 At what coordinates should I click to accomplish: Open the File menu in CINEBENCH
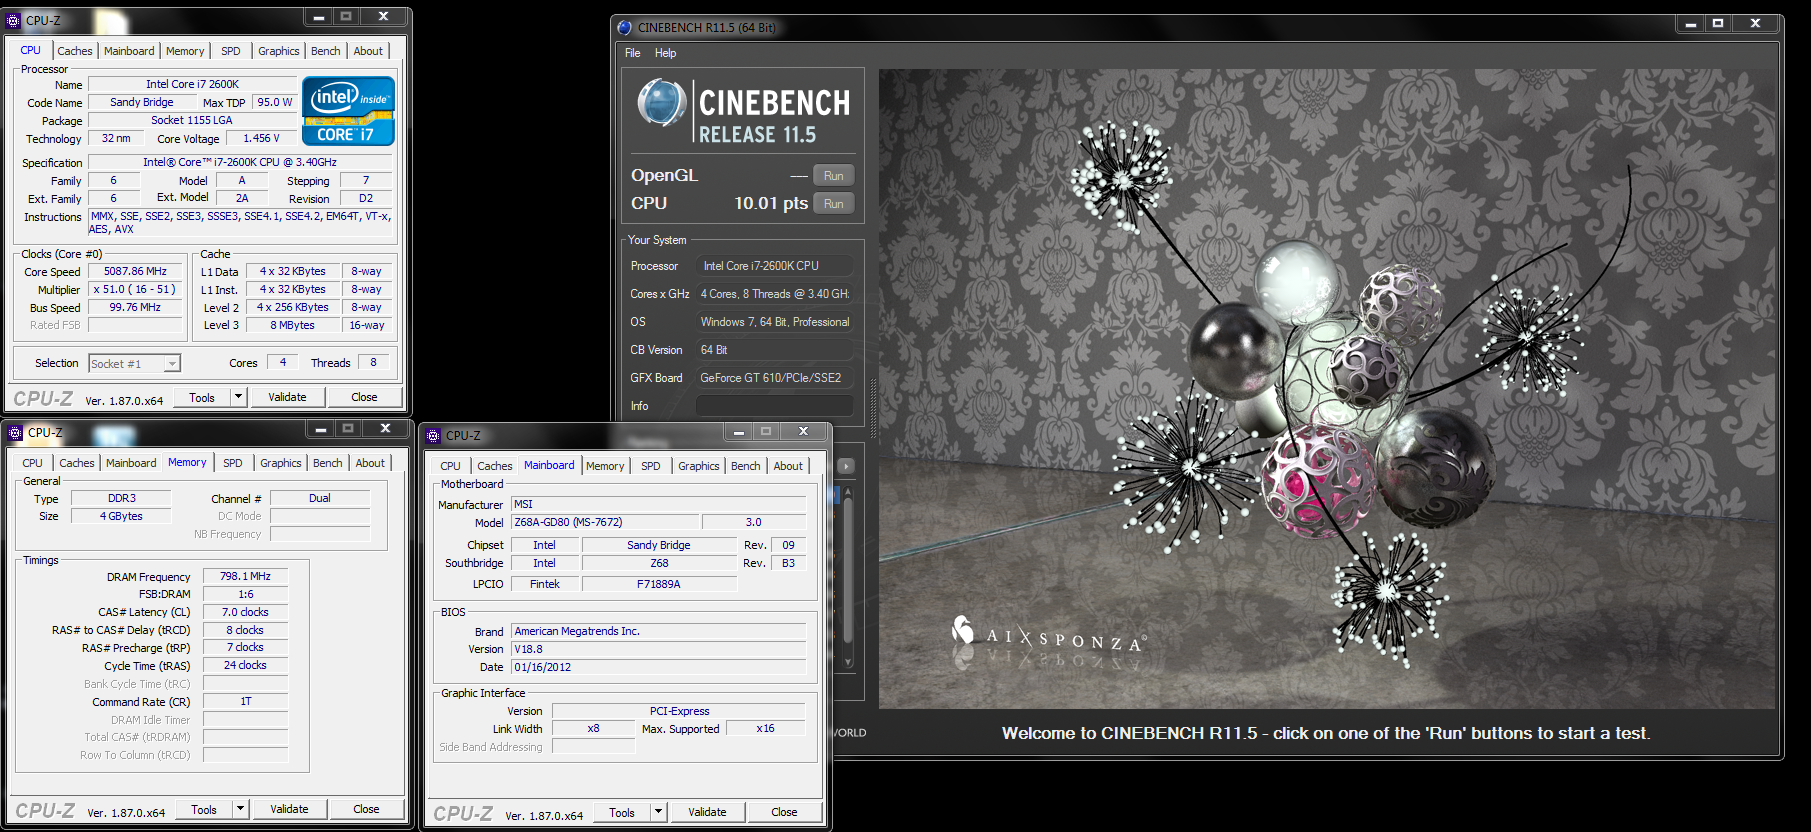633,53
